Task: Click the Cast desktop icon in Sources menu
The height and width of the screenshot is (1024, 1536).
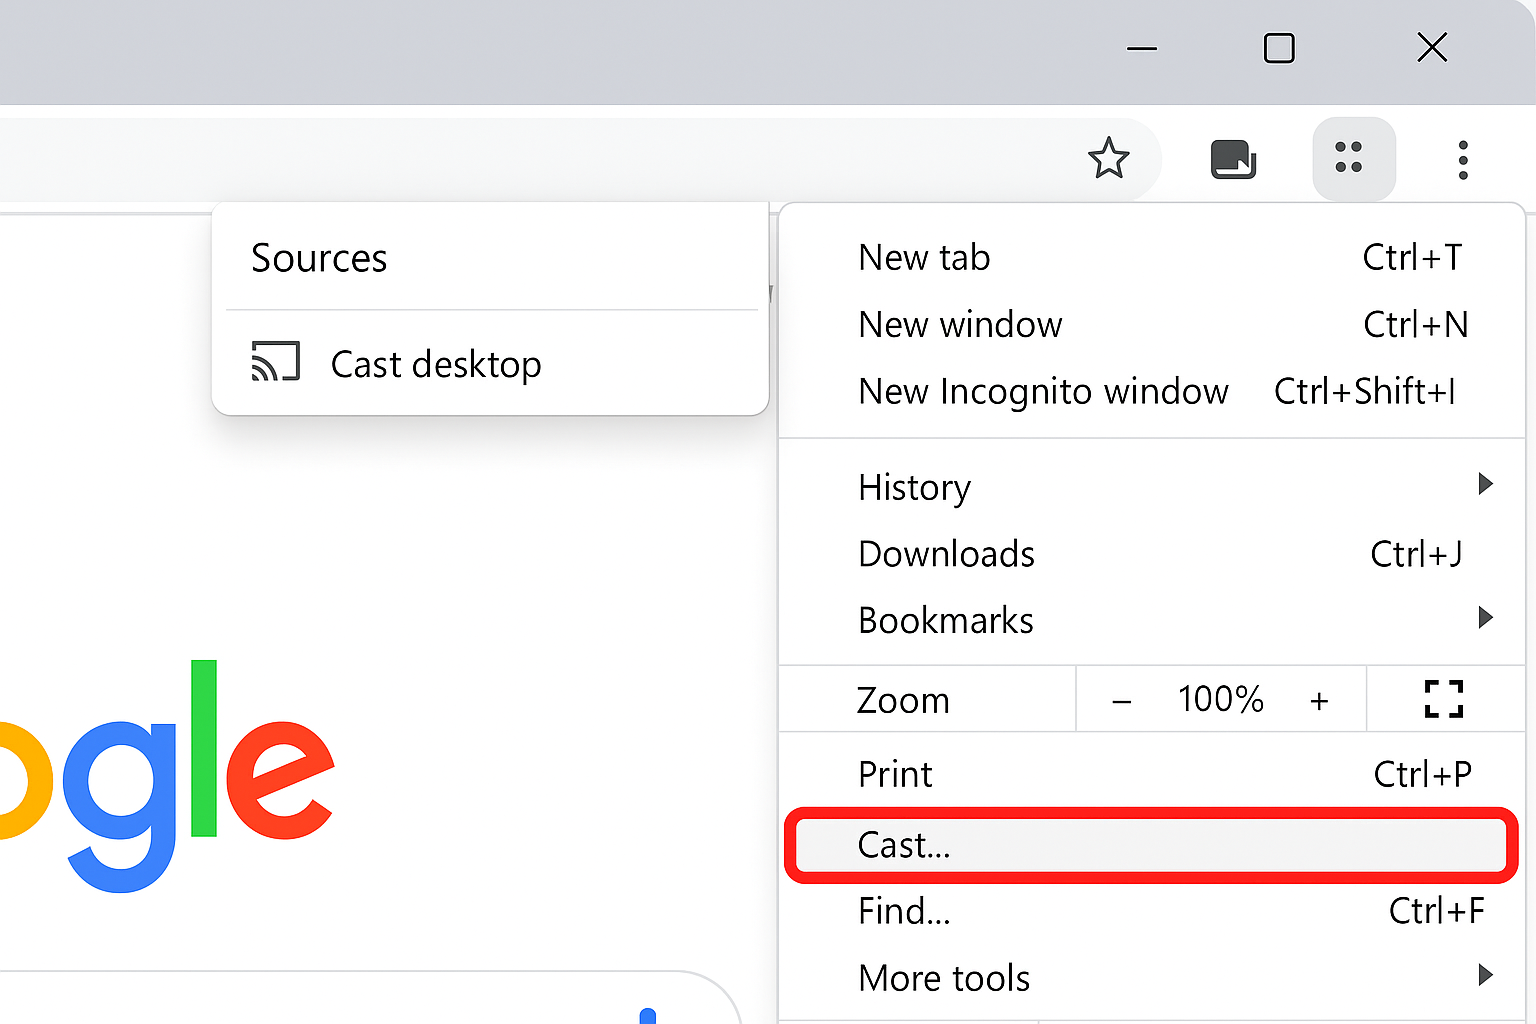Action: click(275, 362)
